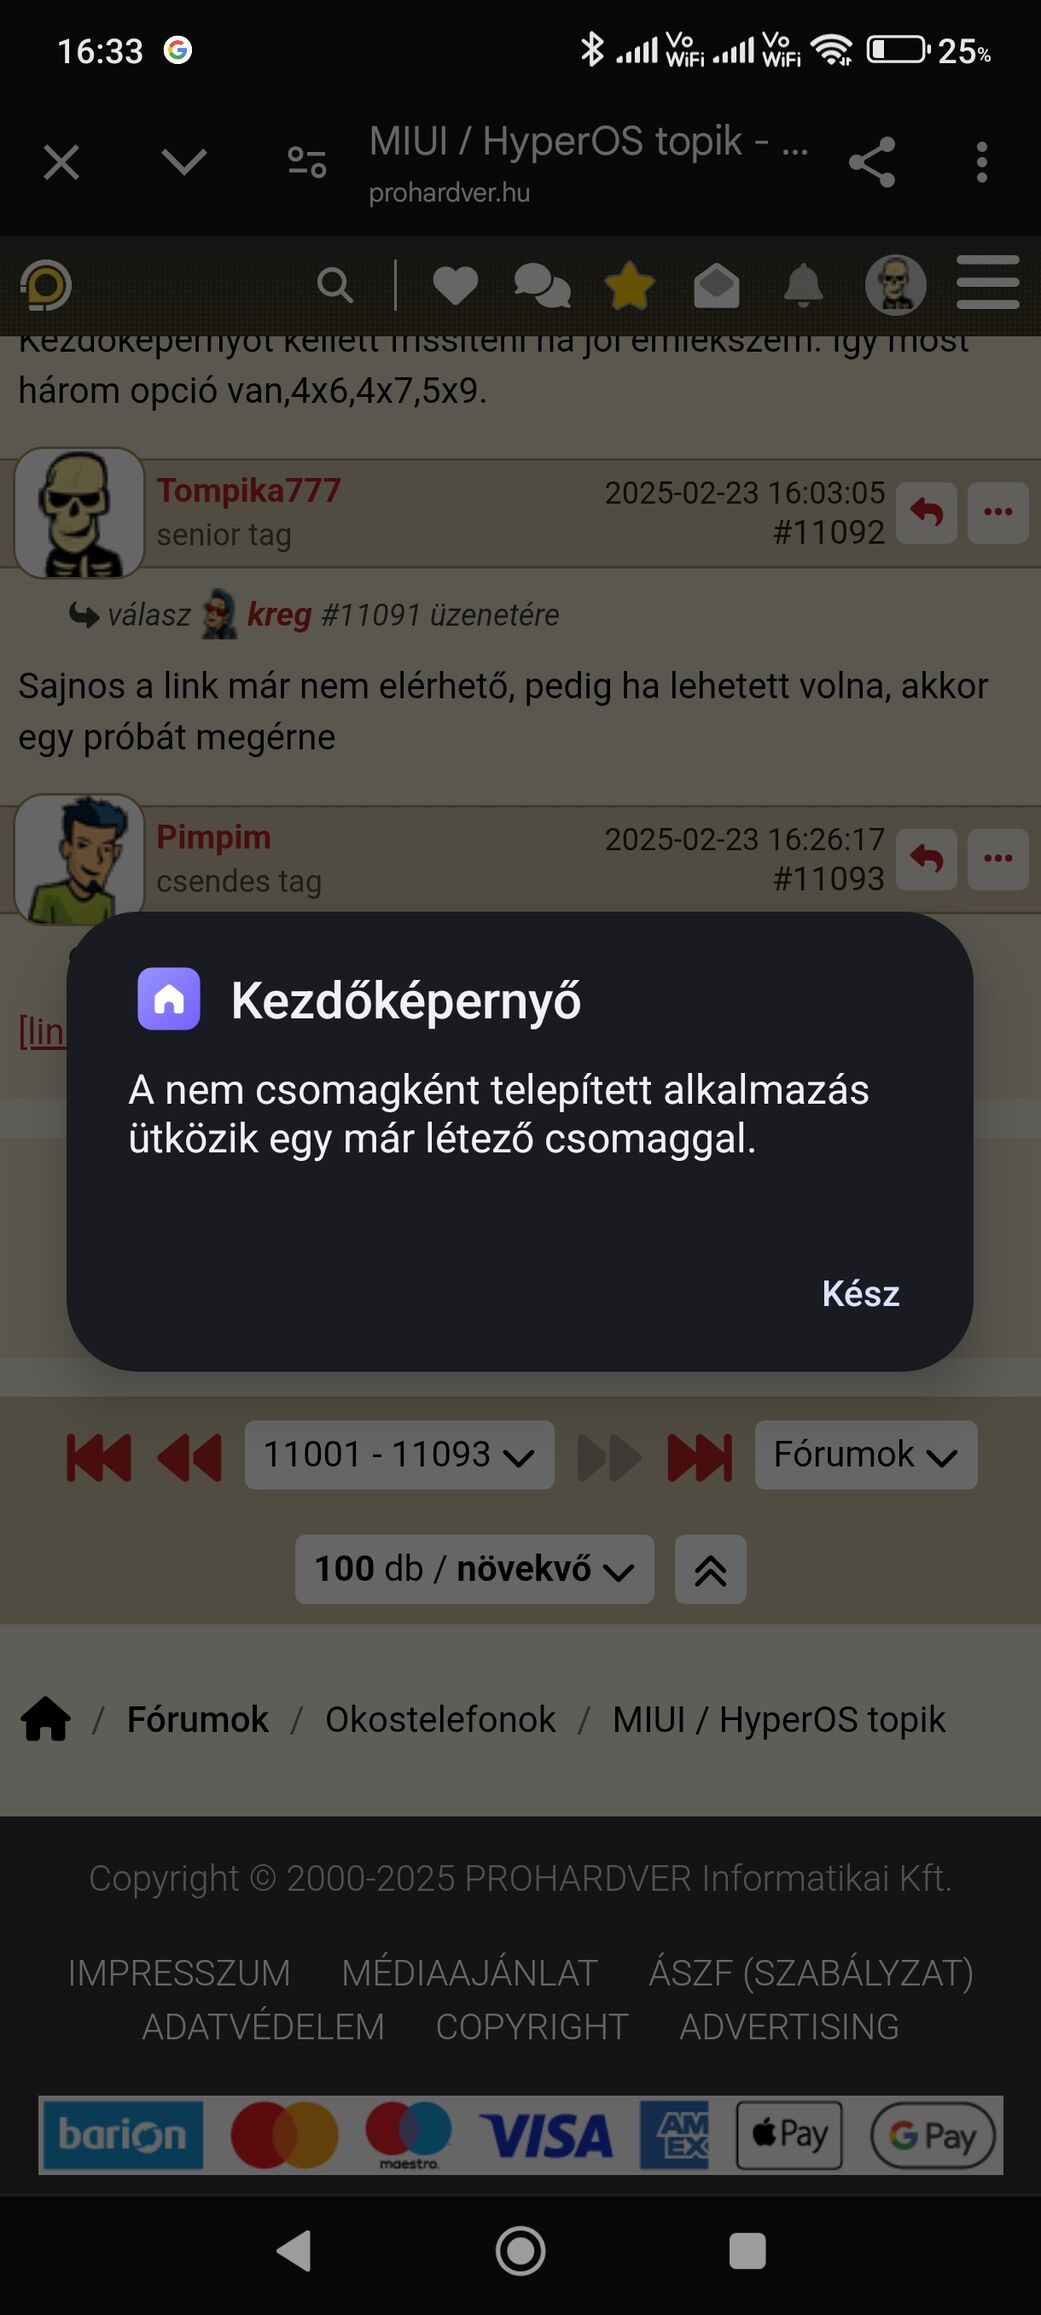Open the hamburger menu in site header
The height and width of the screenshot is (2315, 1041).
coord(988,282)
